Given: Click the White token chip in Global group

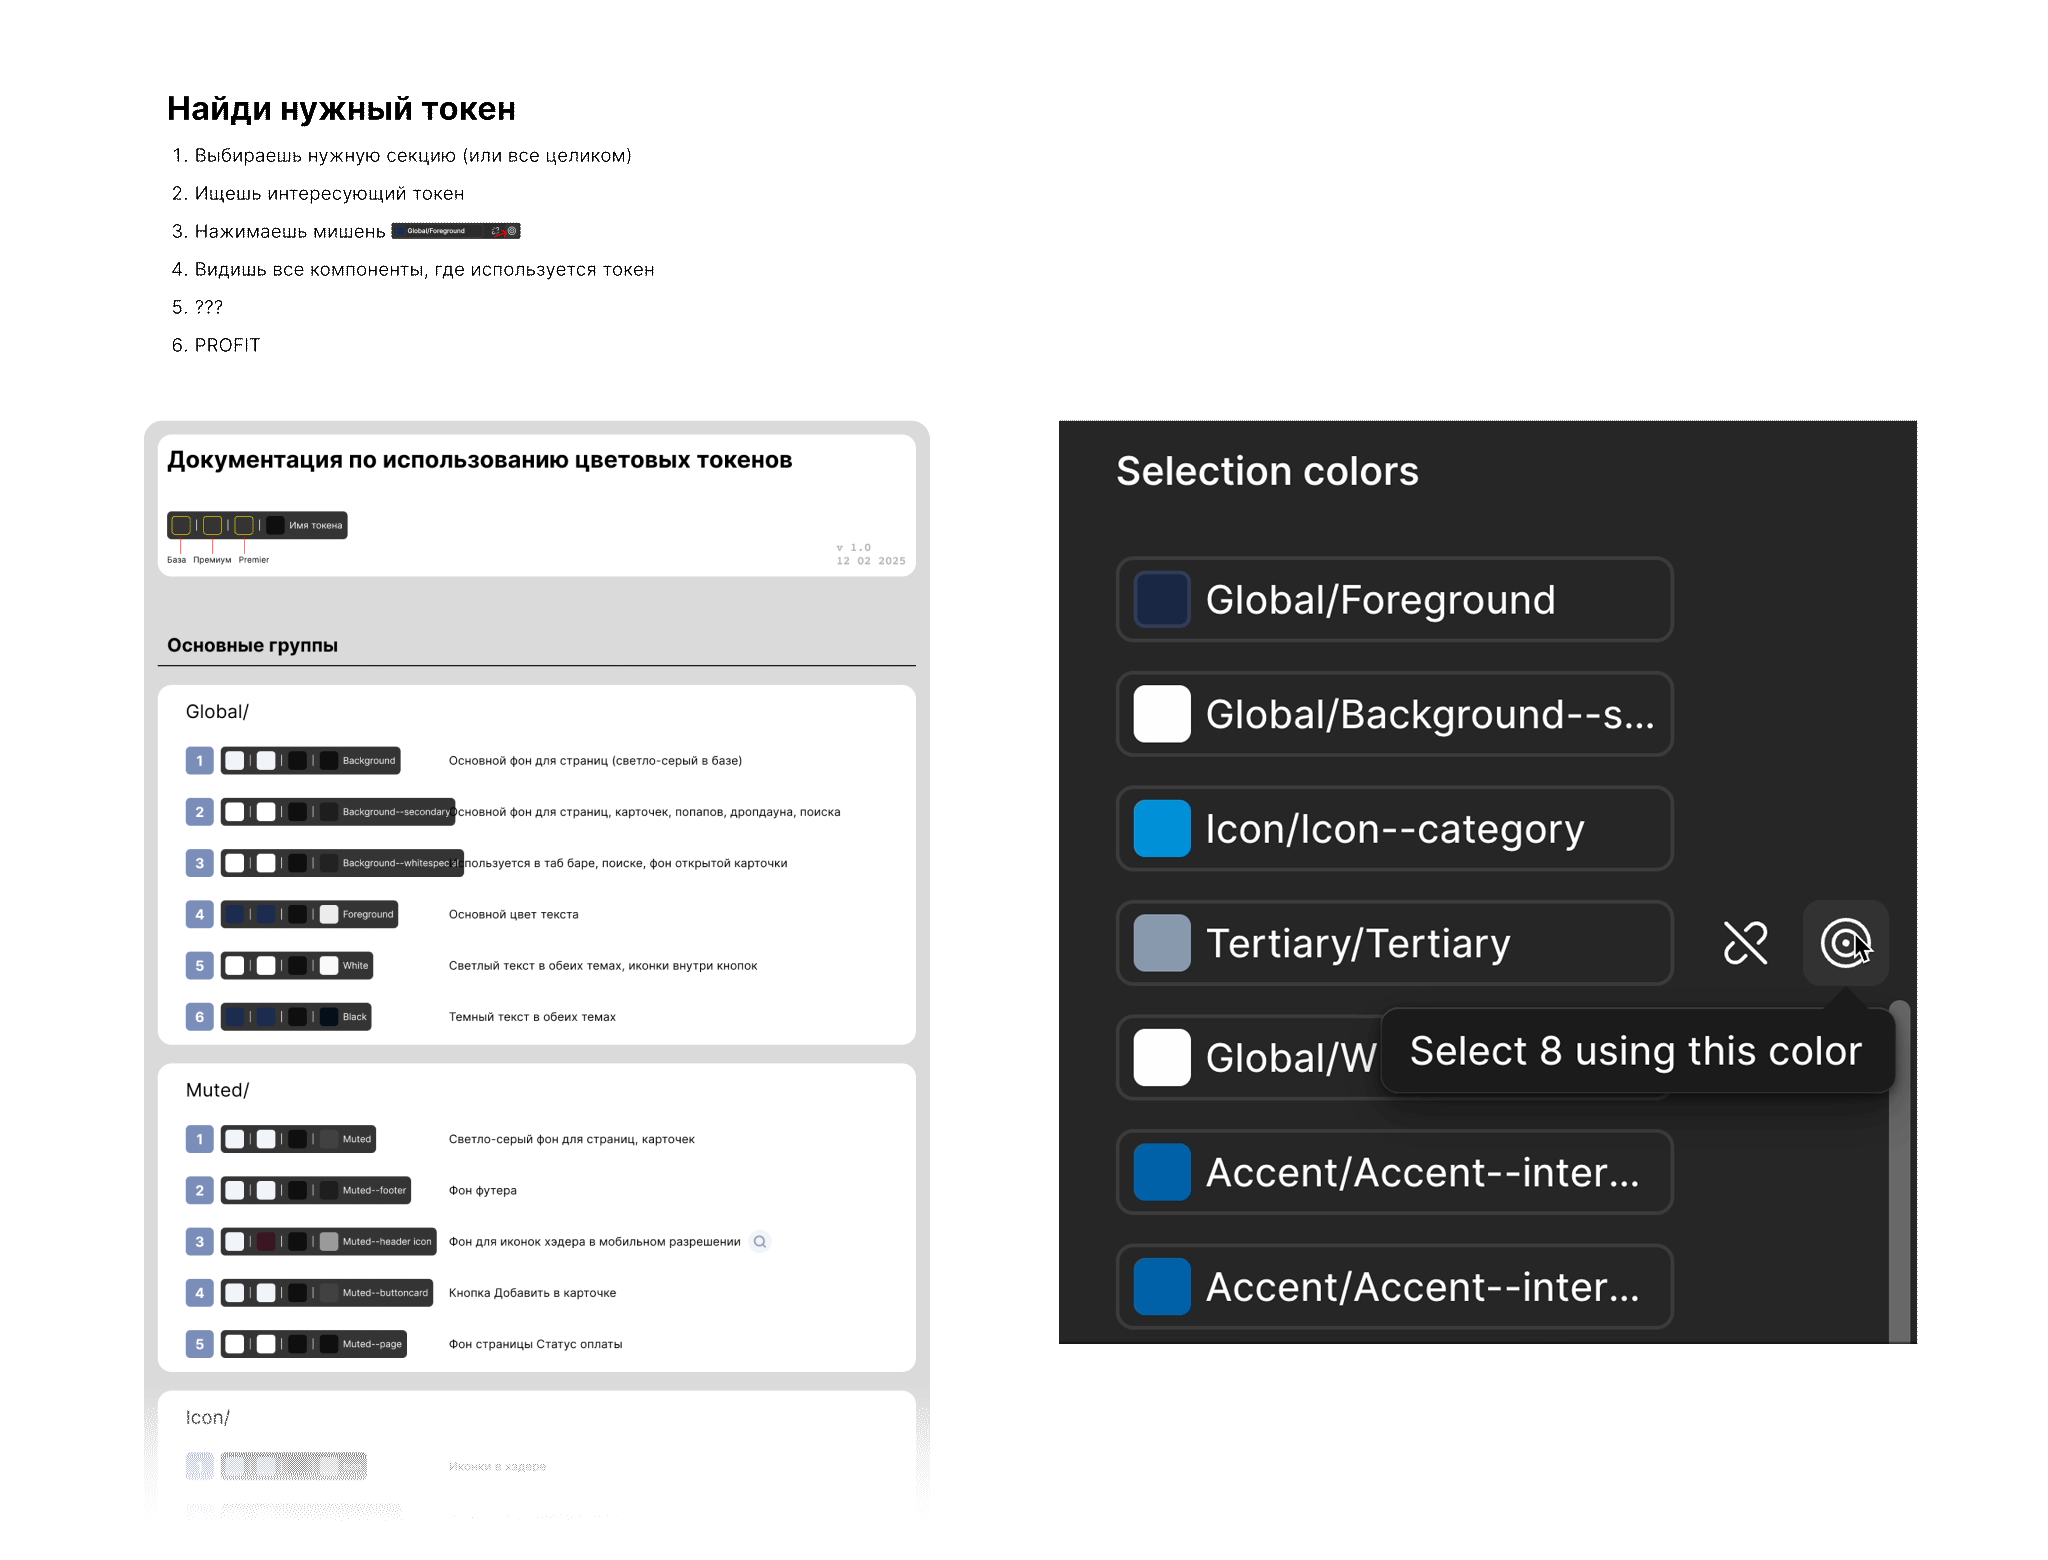Looking at the screenshot, I should tap(296, 965).
